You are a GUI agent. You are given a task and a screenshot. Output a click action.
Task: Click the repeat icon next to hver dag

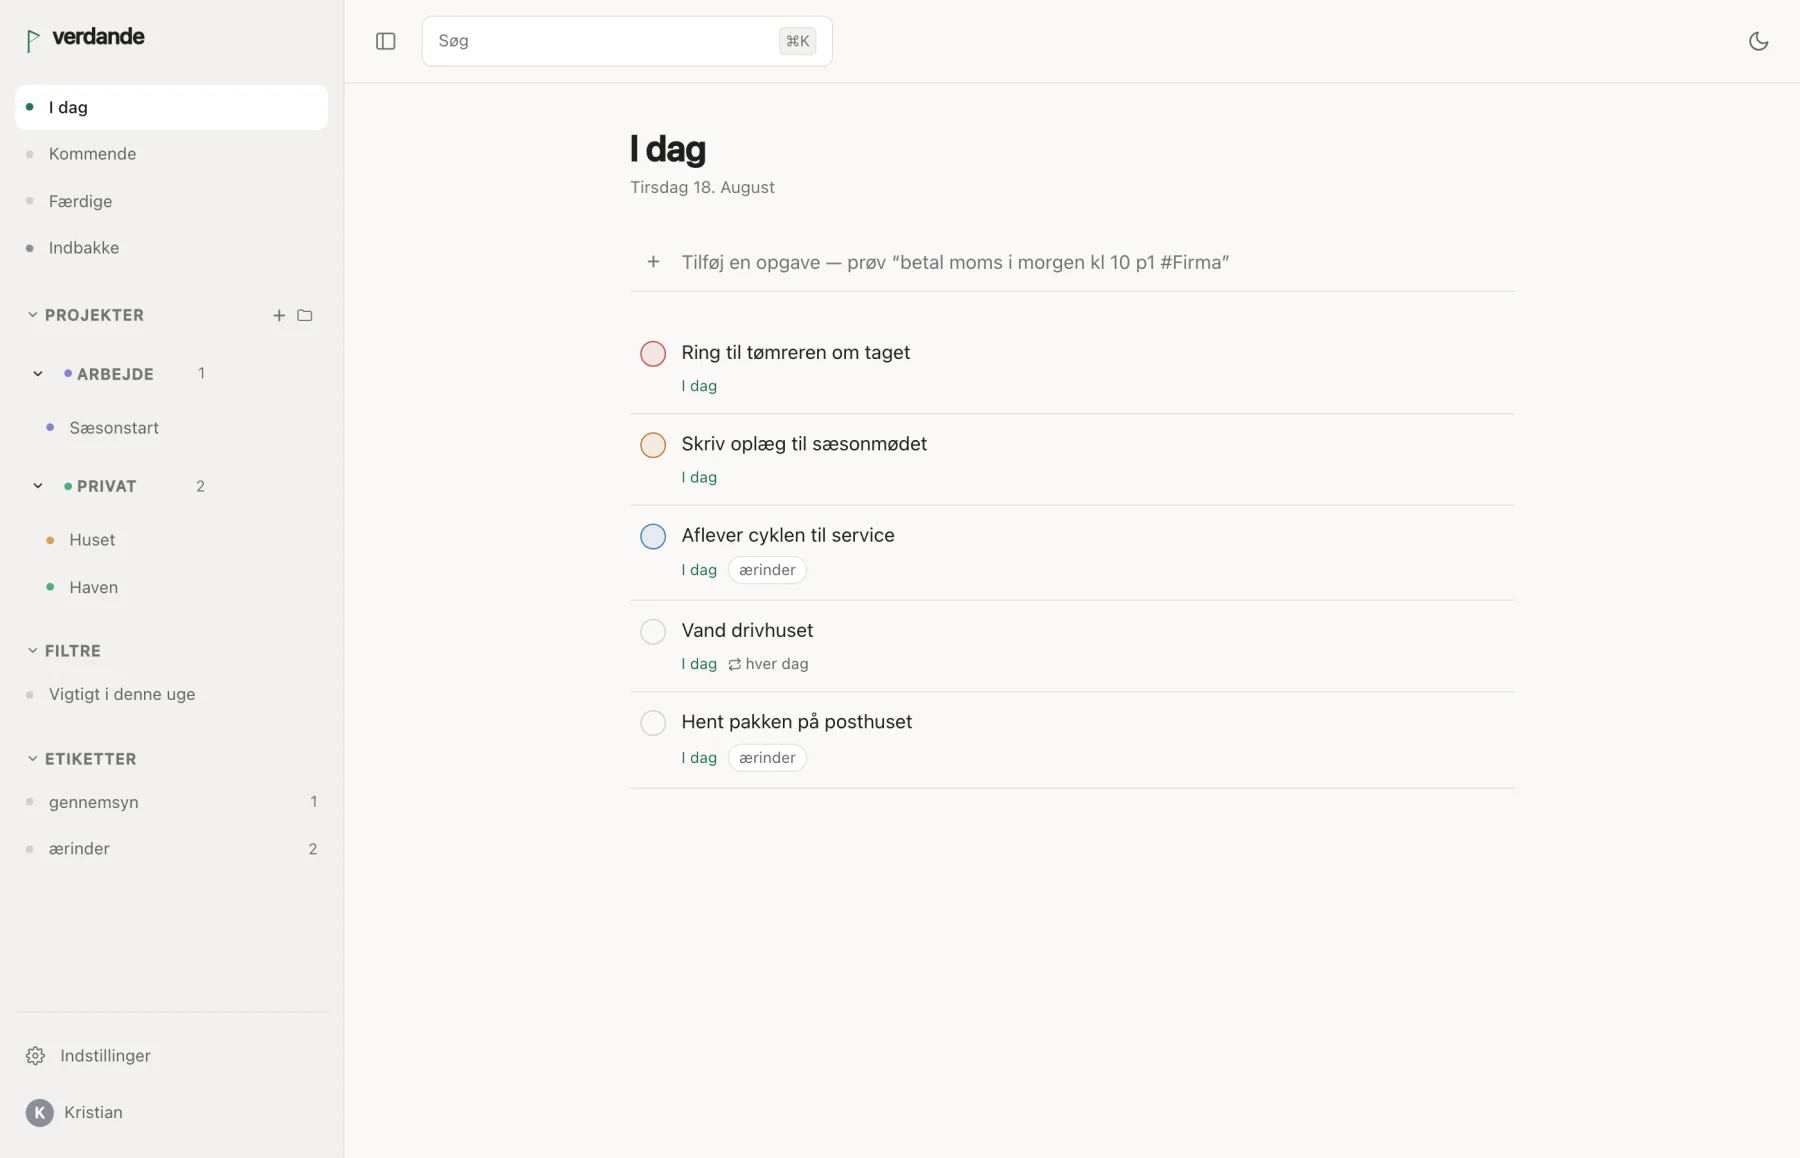pos(734,664)
